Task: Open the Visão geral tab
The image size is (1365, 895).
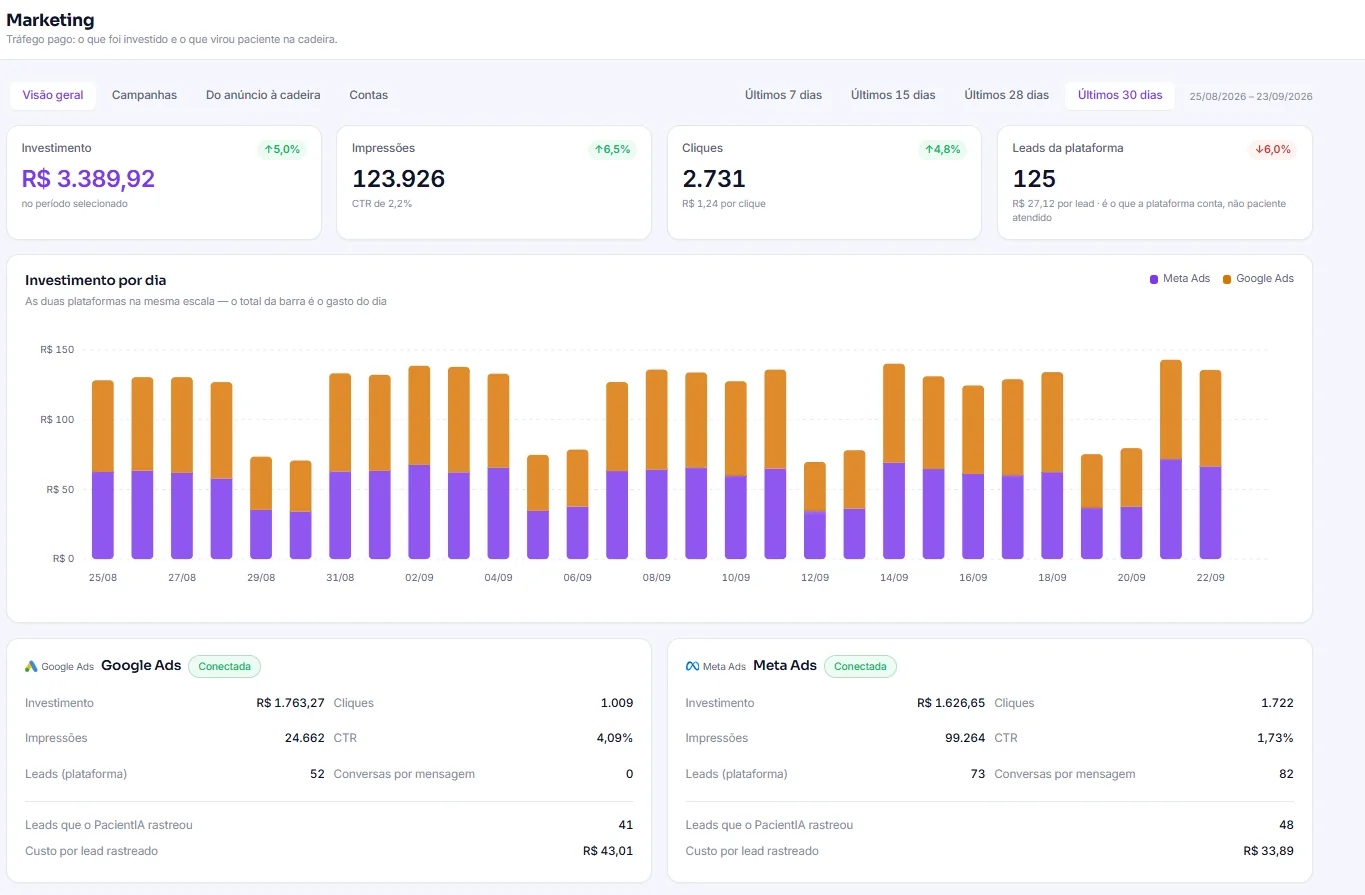Action: click(x=54, y=95)
